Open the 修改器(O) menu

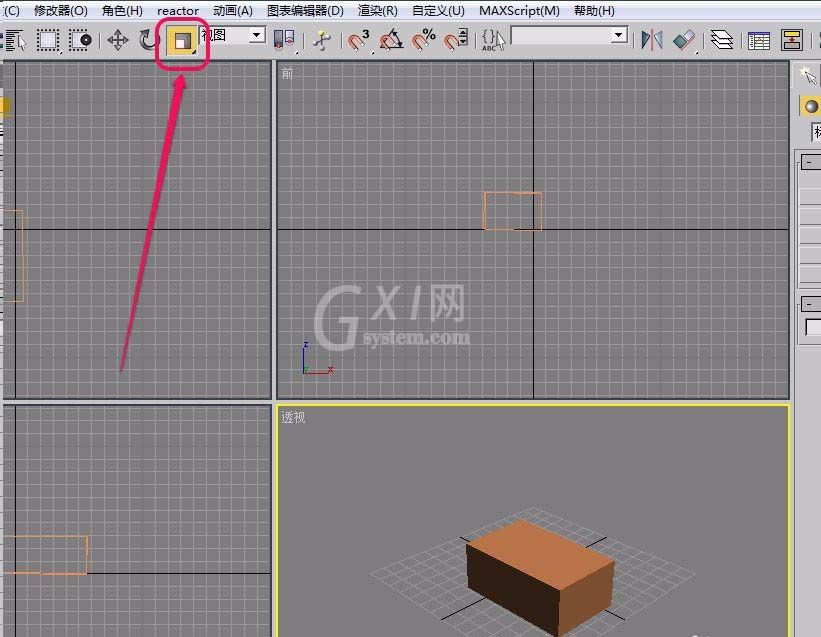click(x=61, y=10)
